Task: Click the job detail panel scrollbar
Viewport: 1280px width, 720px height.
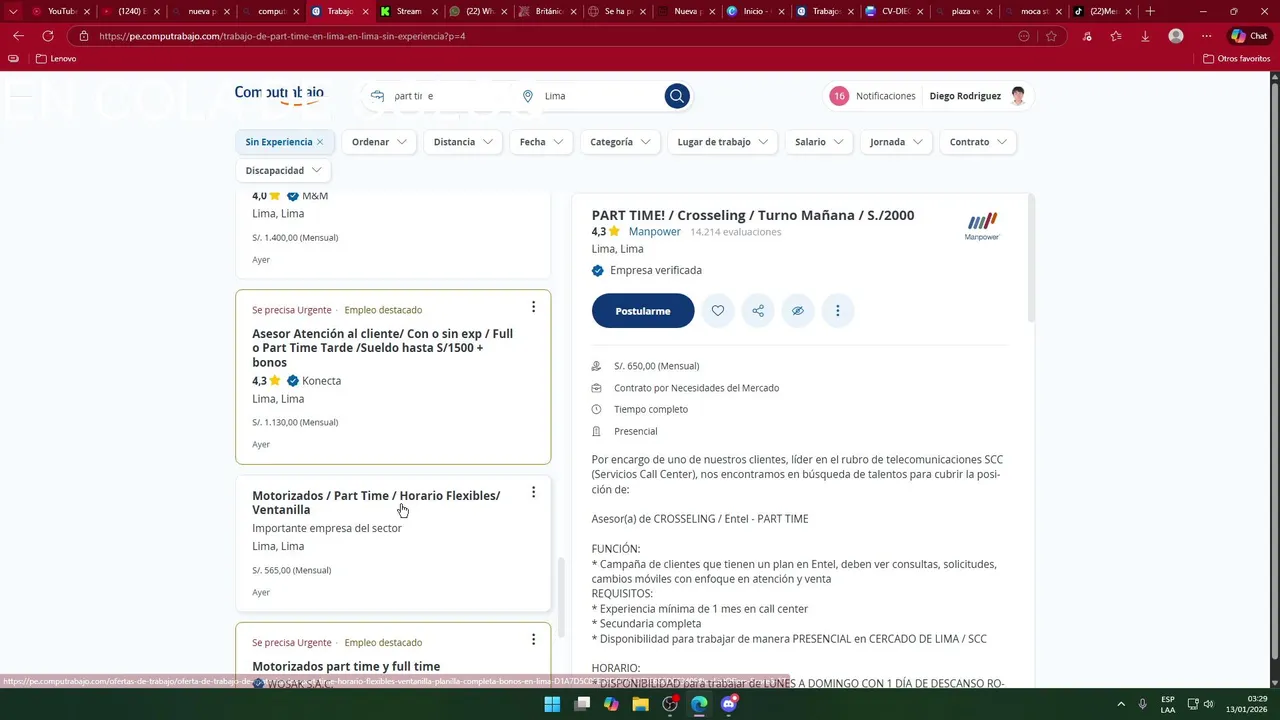Action: [x=1030, y=258]
